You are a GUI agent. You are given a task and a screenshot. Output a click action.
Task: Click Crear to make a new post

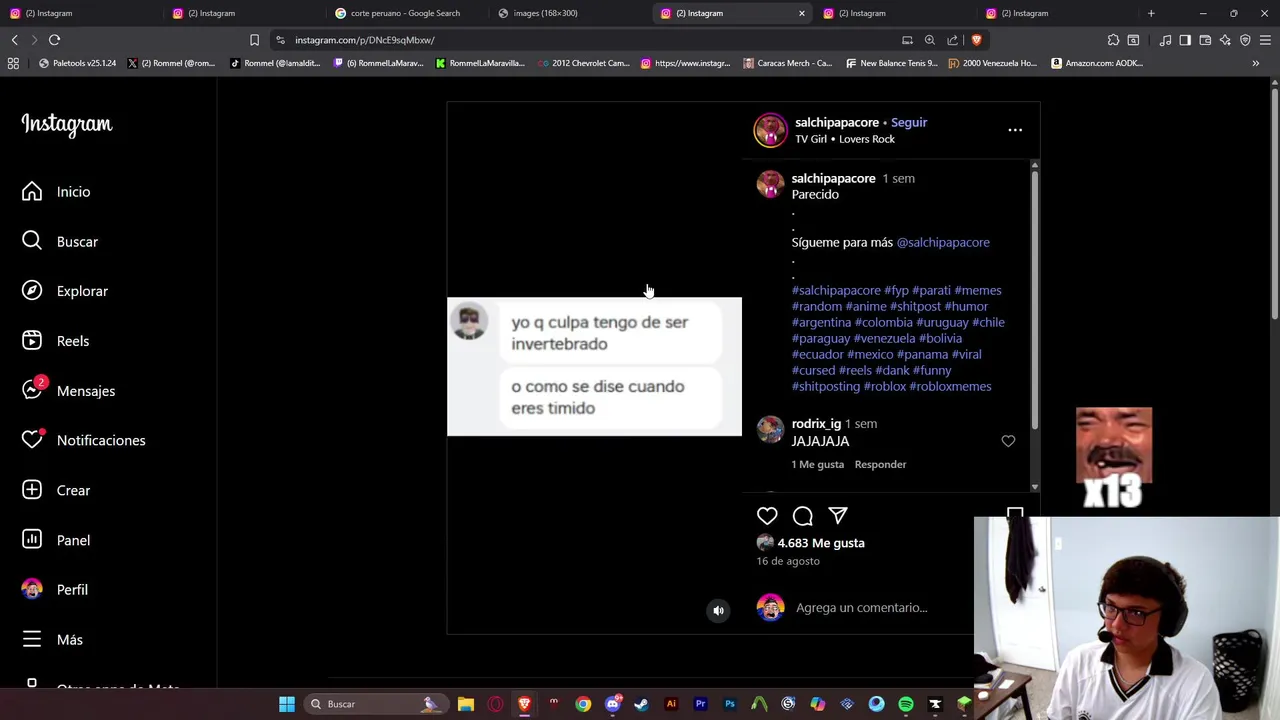pos(56,490)
